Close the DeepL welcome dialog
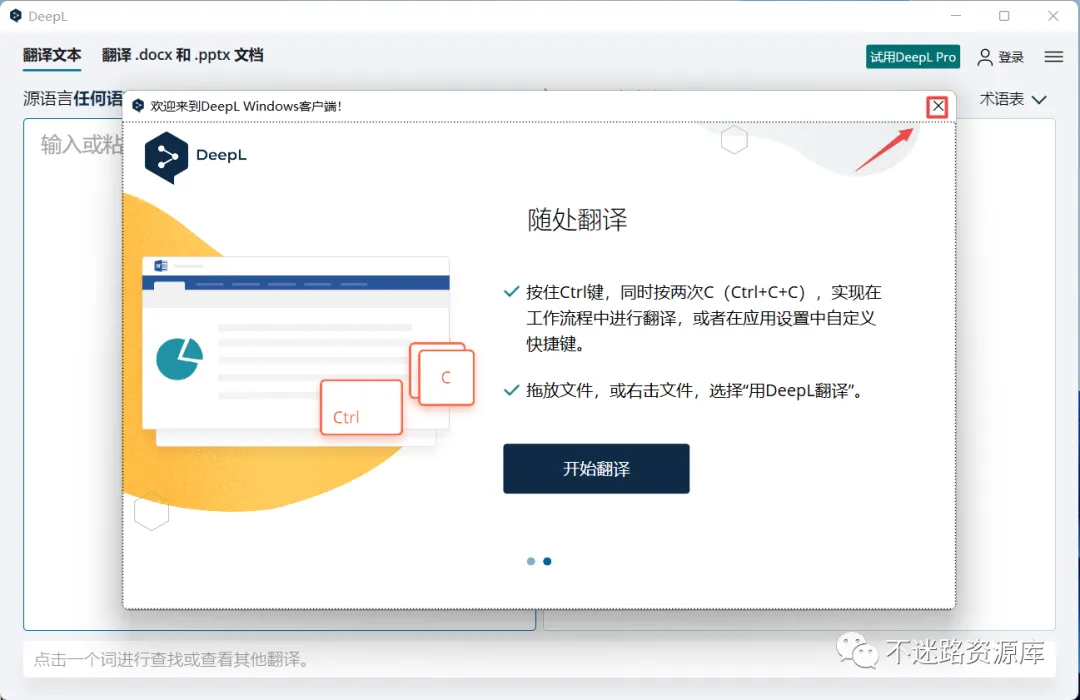 click(937, 107)
